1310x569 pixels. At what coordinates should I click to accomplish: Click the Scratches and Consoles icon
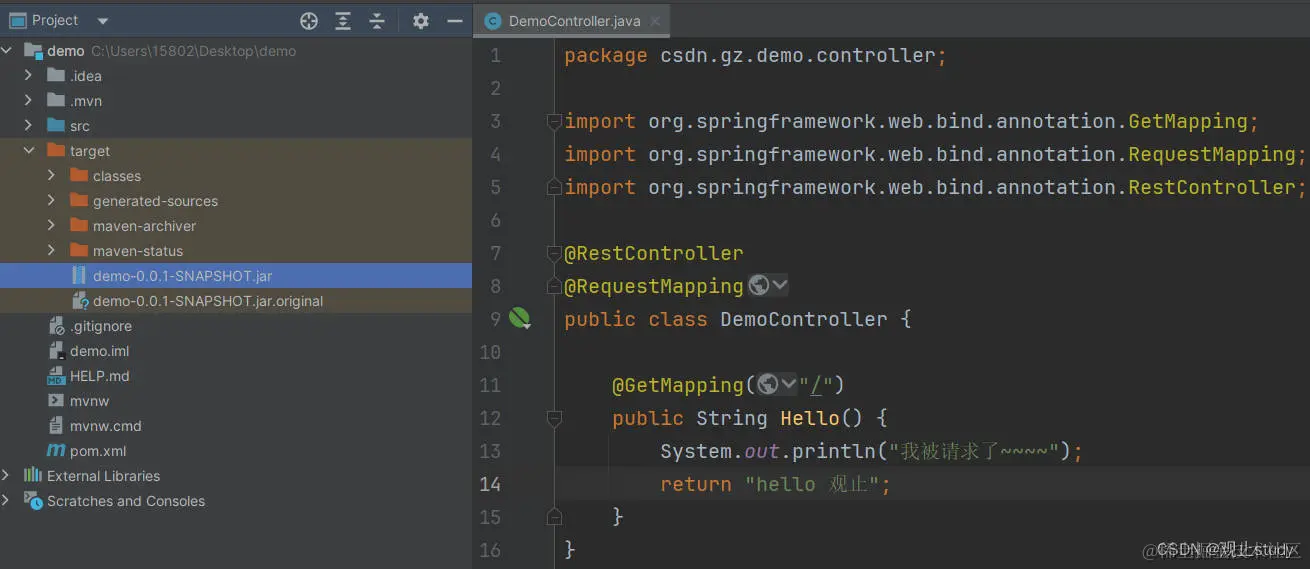pyautogui.click(x=33, y=501)
